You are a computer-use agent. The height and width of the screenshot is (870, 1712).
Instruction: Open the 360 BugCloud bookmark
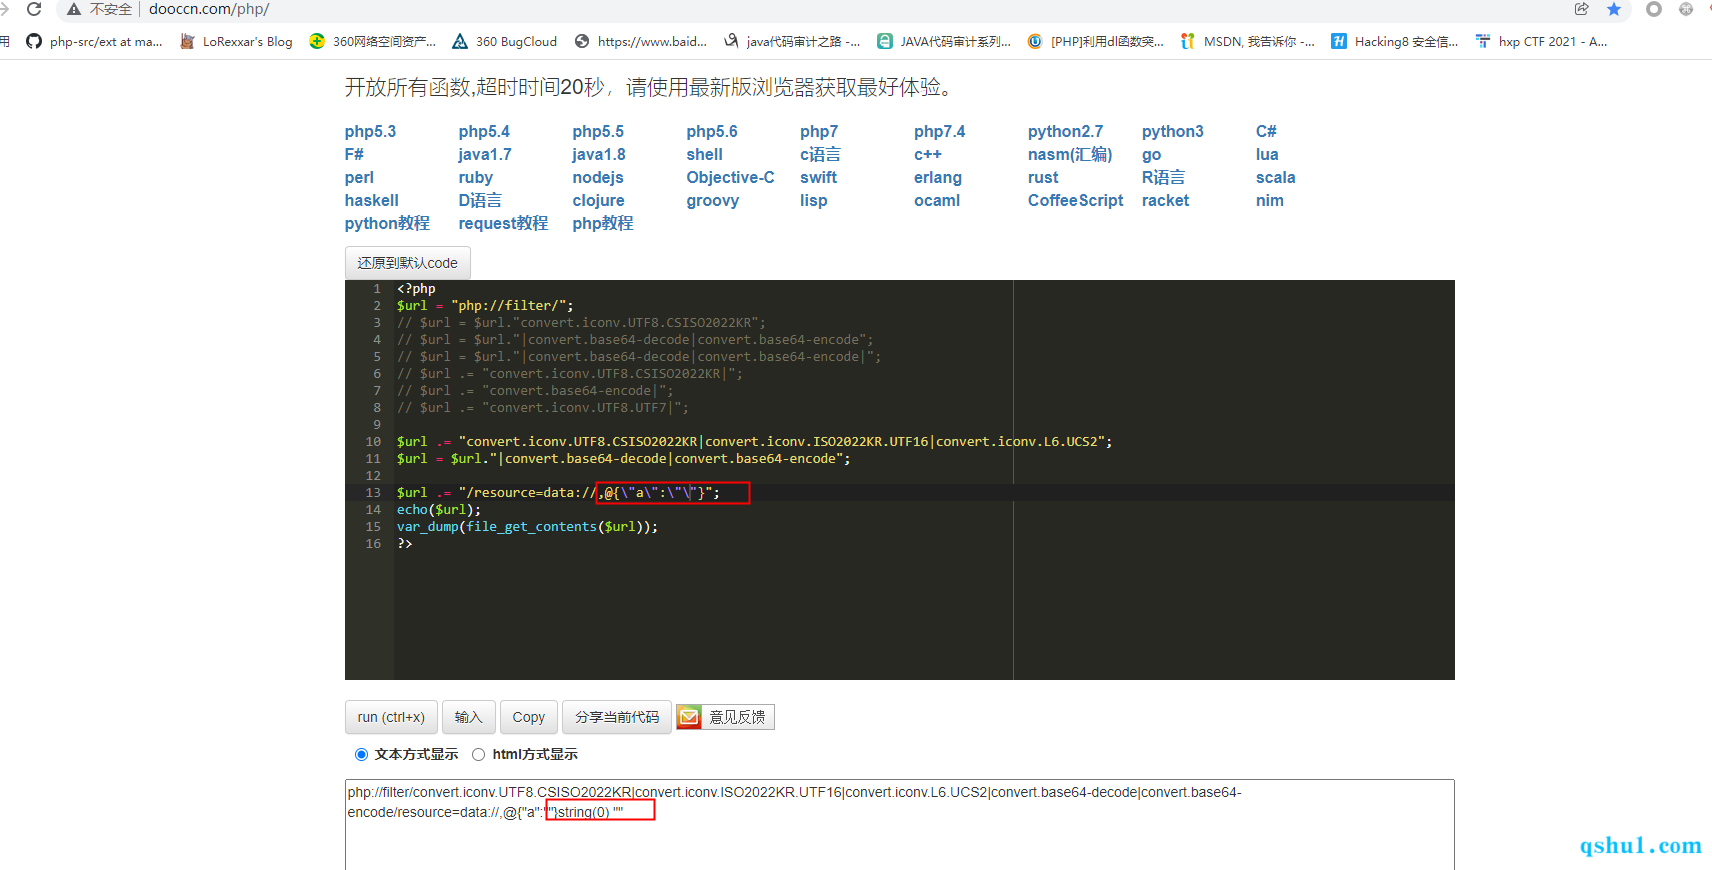[x=505, y=41]
